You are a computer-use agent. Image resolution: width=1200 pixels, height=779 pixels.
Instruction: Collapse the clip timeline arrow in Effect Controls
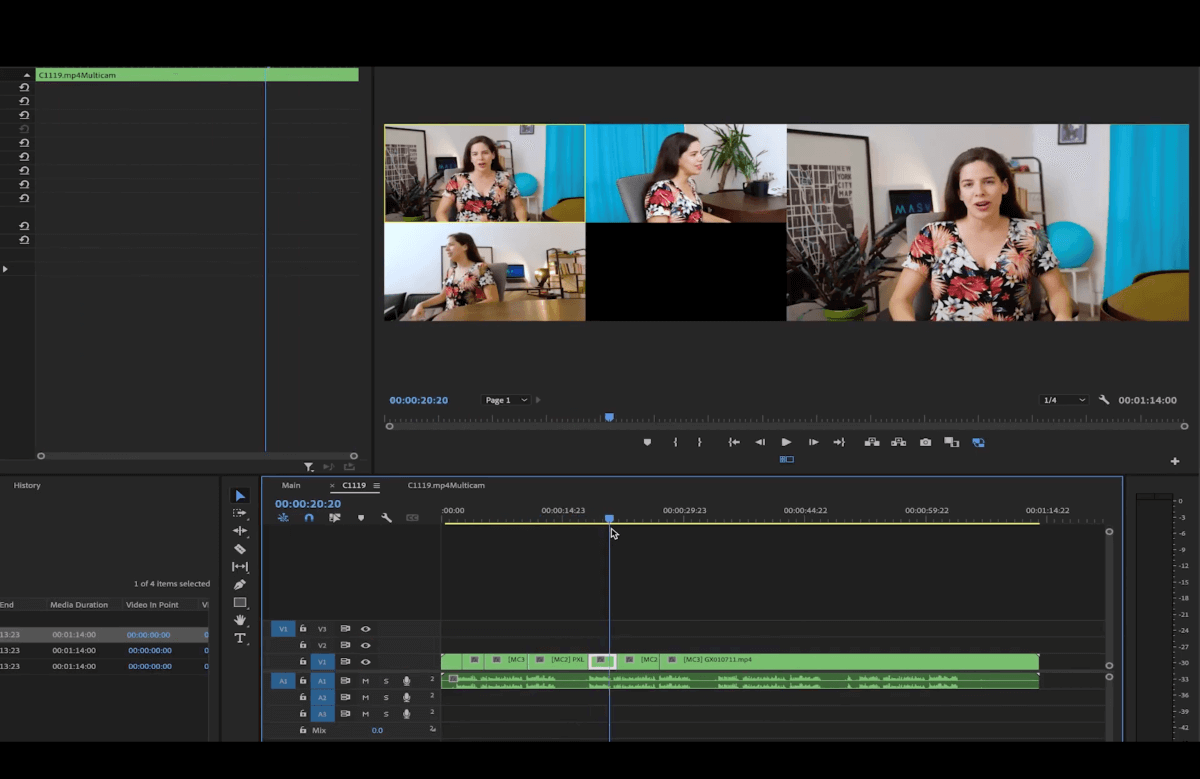(27, 75)
